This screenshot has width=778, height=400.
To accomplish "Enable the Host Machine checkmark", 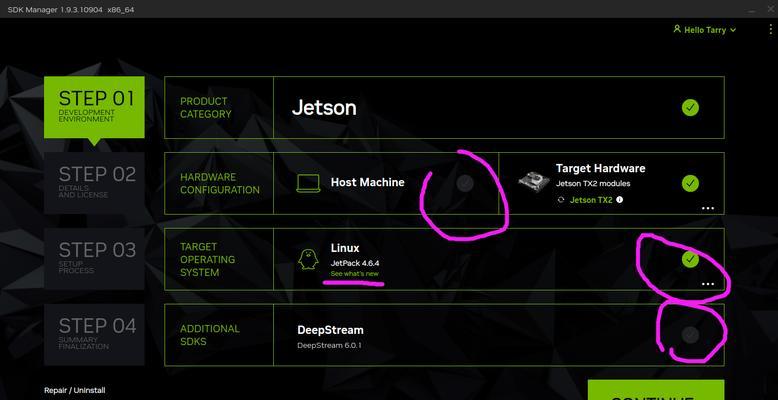I will pos(464,183).
